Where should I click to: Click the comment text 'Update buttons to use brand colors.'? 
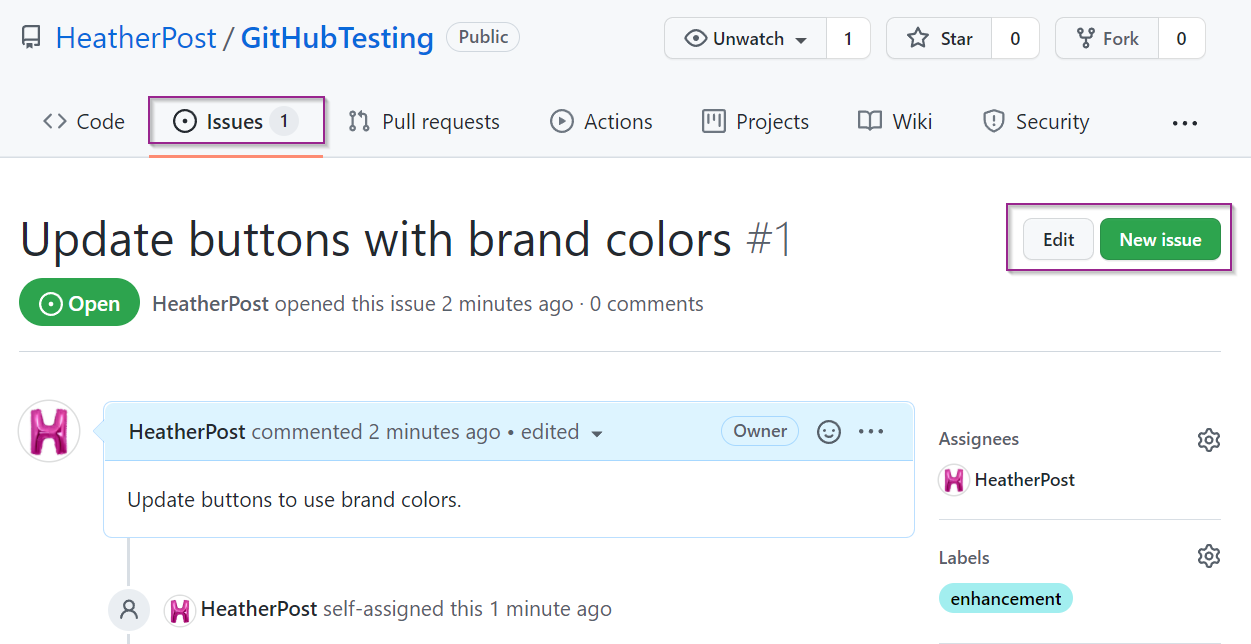pyautogui.click(x=294, y=500)
